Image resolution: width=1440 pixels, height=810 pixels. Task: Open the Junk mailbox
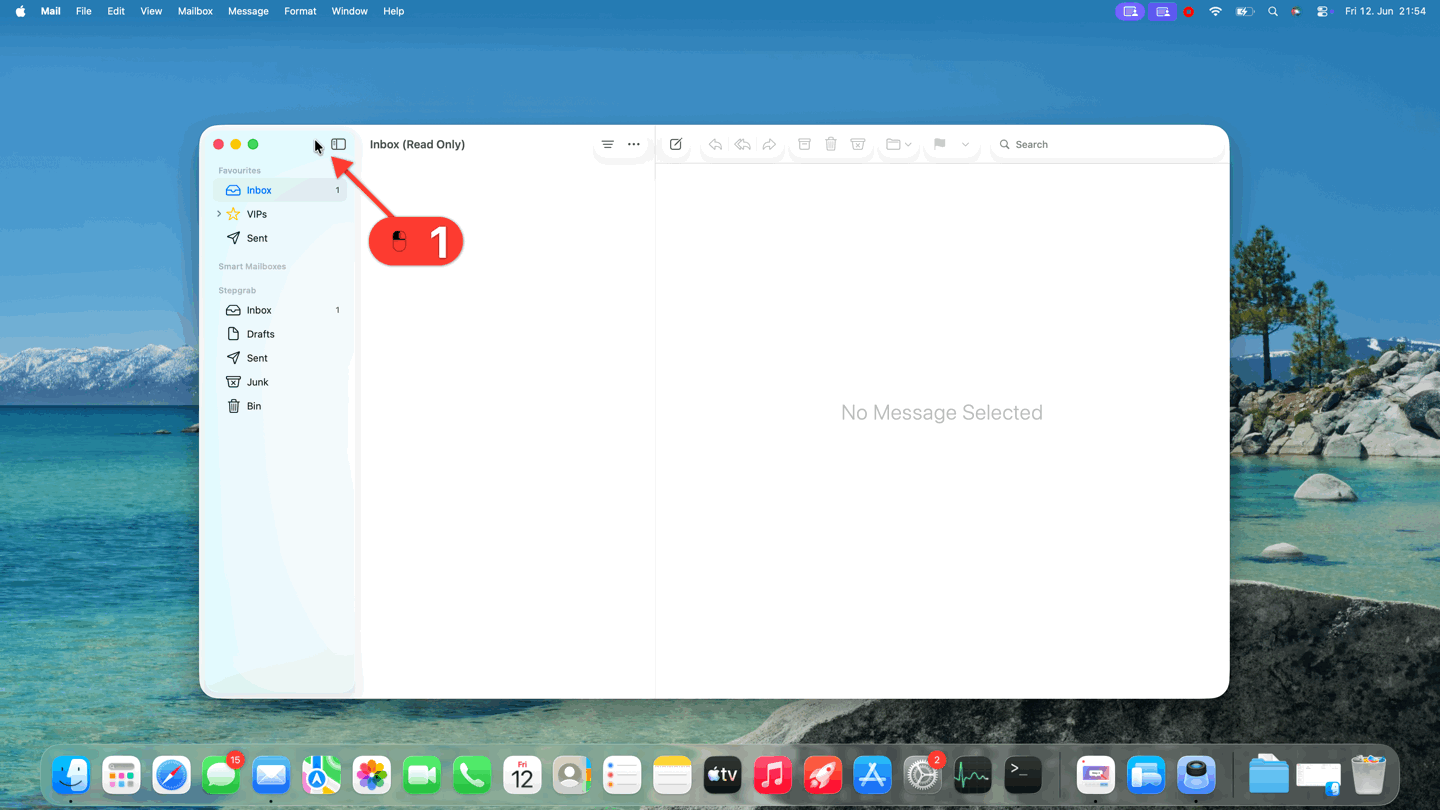280,382
